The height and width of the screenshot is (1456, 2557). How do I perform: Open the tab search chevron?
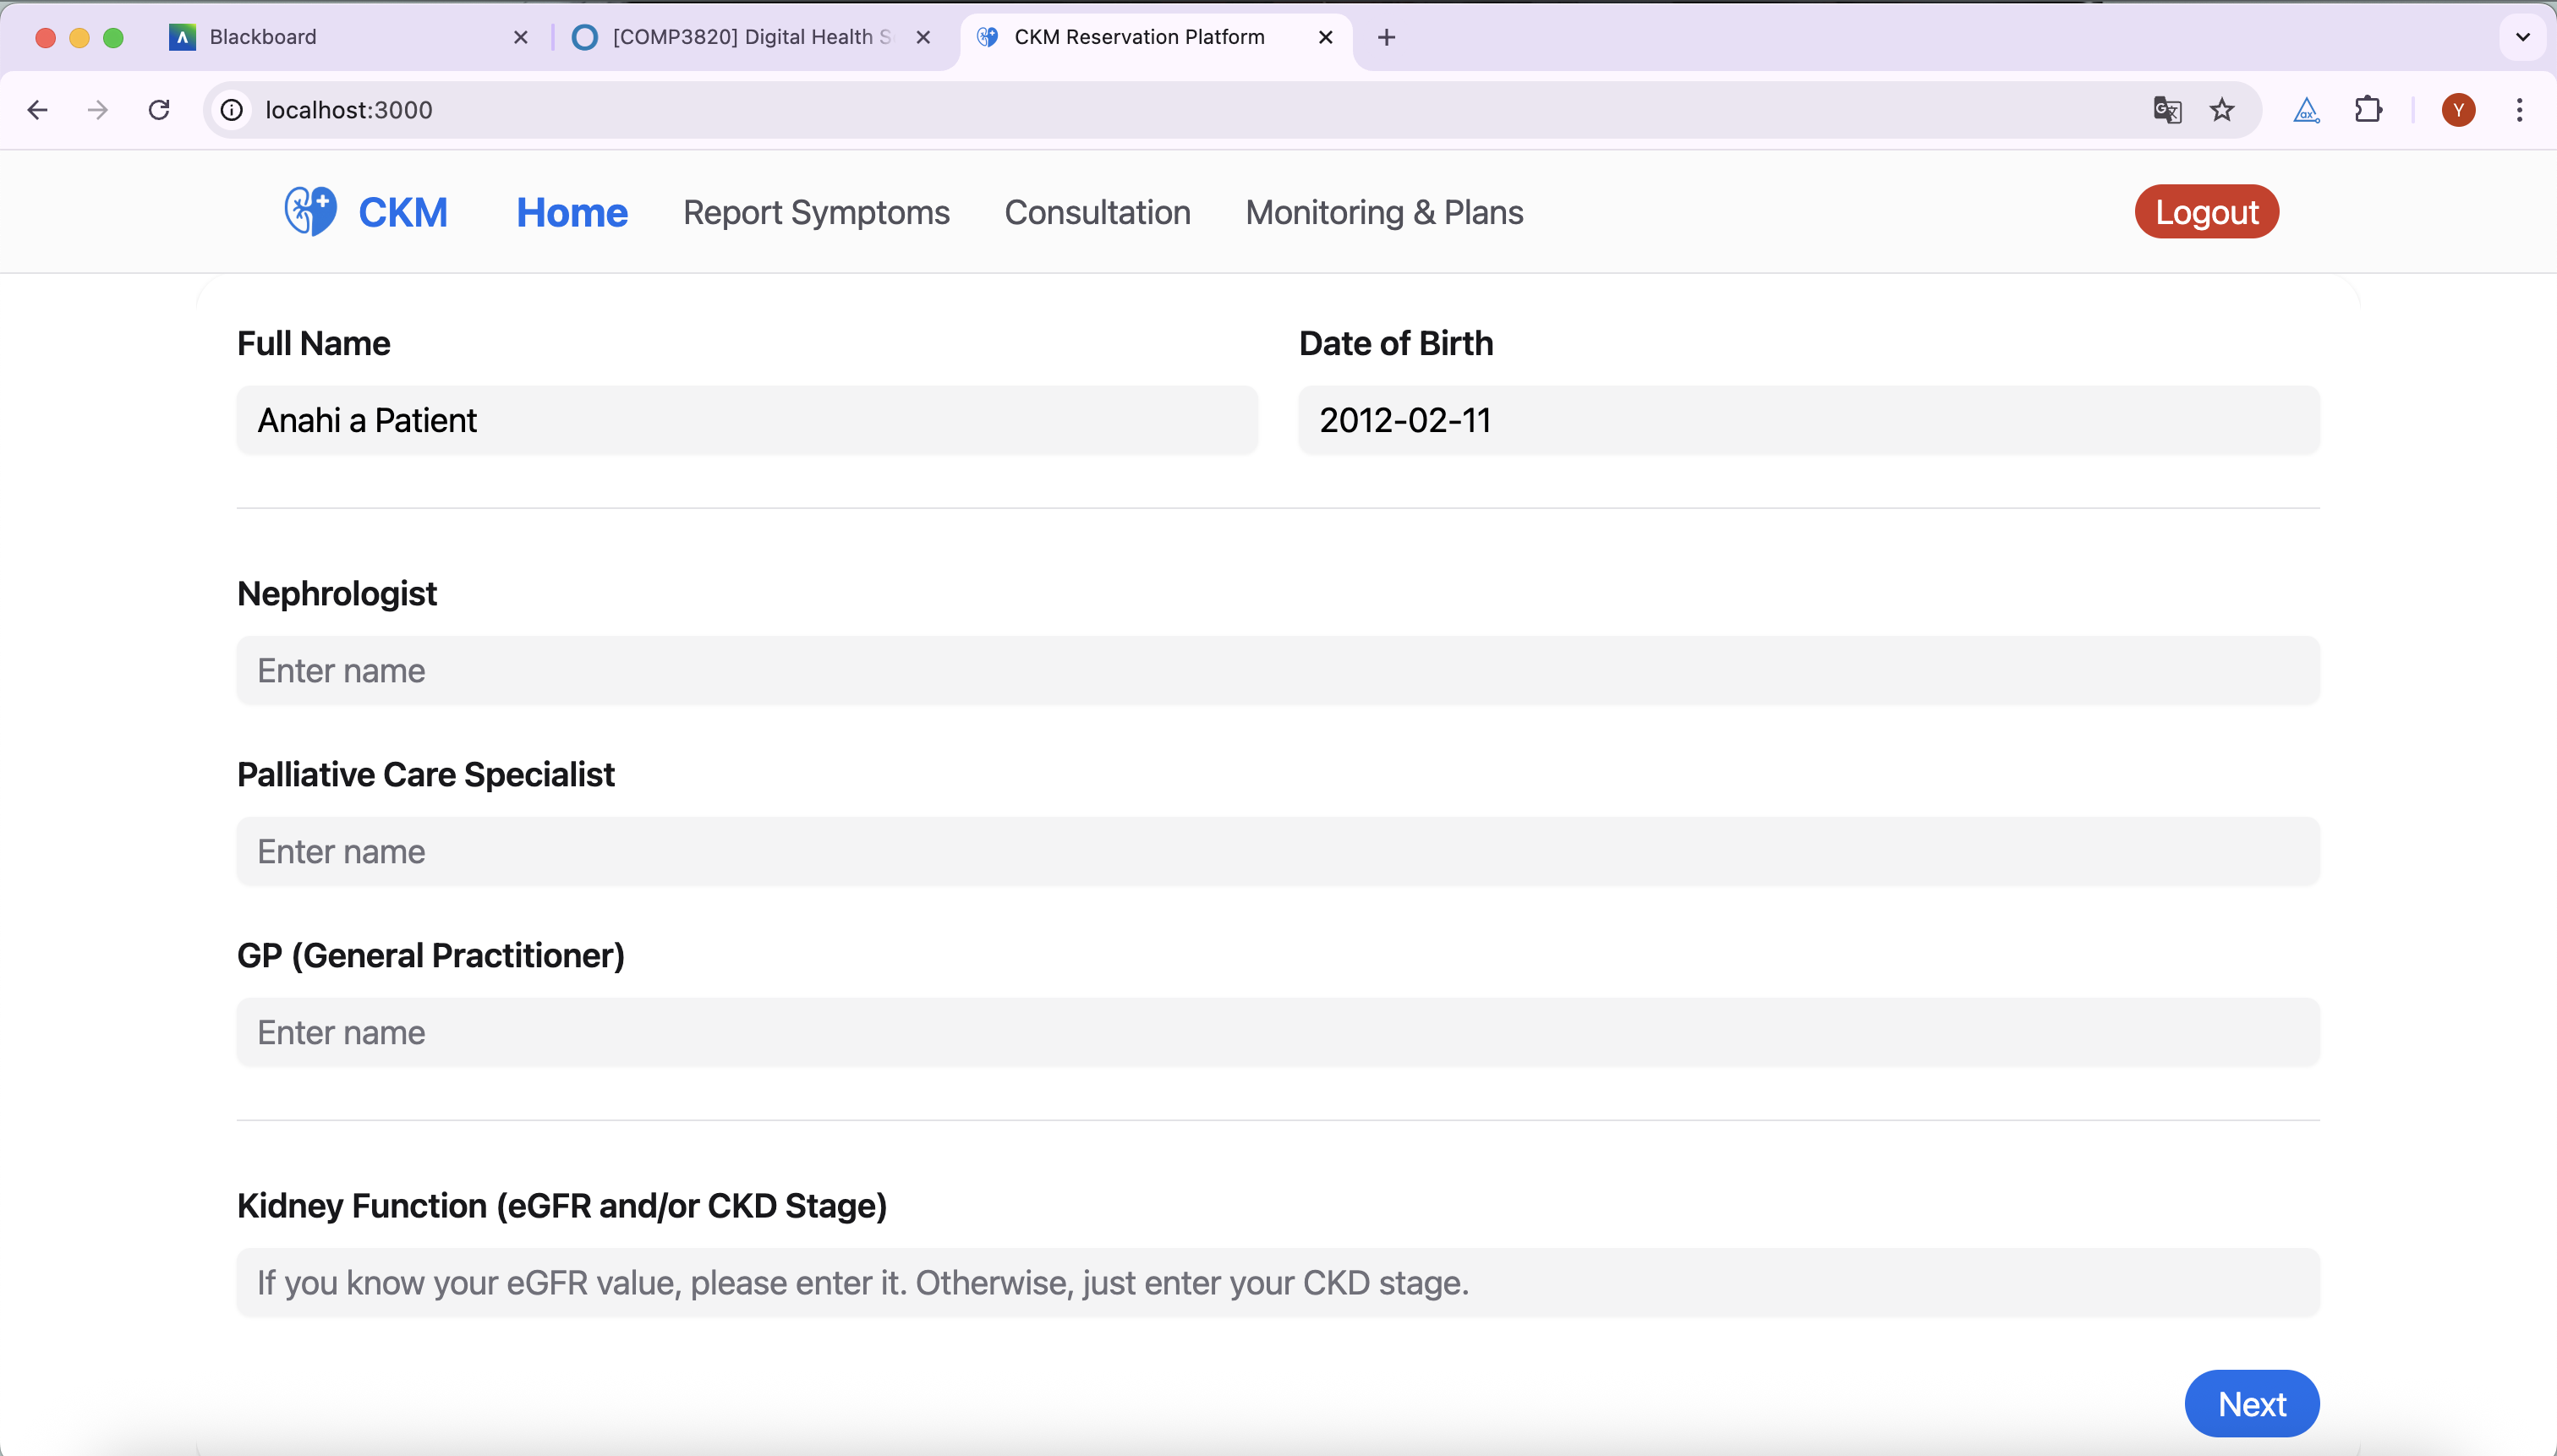(x=2523, y=37)
